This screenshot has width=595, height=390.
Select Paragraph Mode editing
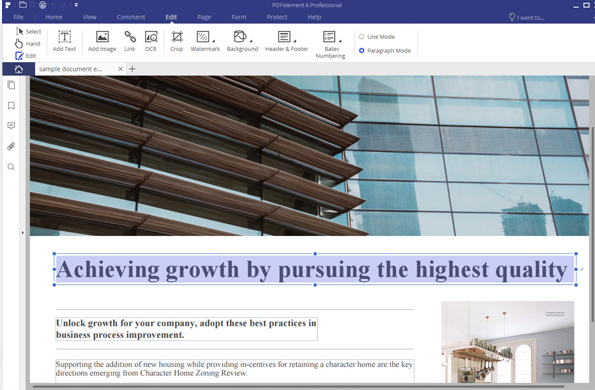385,50
